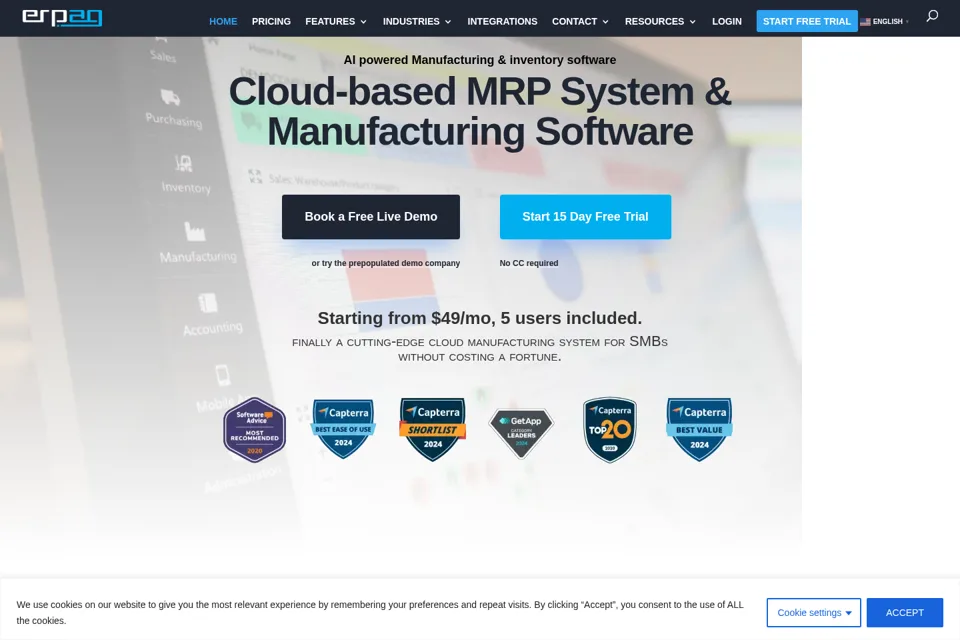This screenshot has width=960, height=640.
Task: Open the search magnifier icon
Action: [932, 16]
